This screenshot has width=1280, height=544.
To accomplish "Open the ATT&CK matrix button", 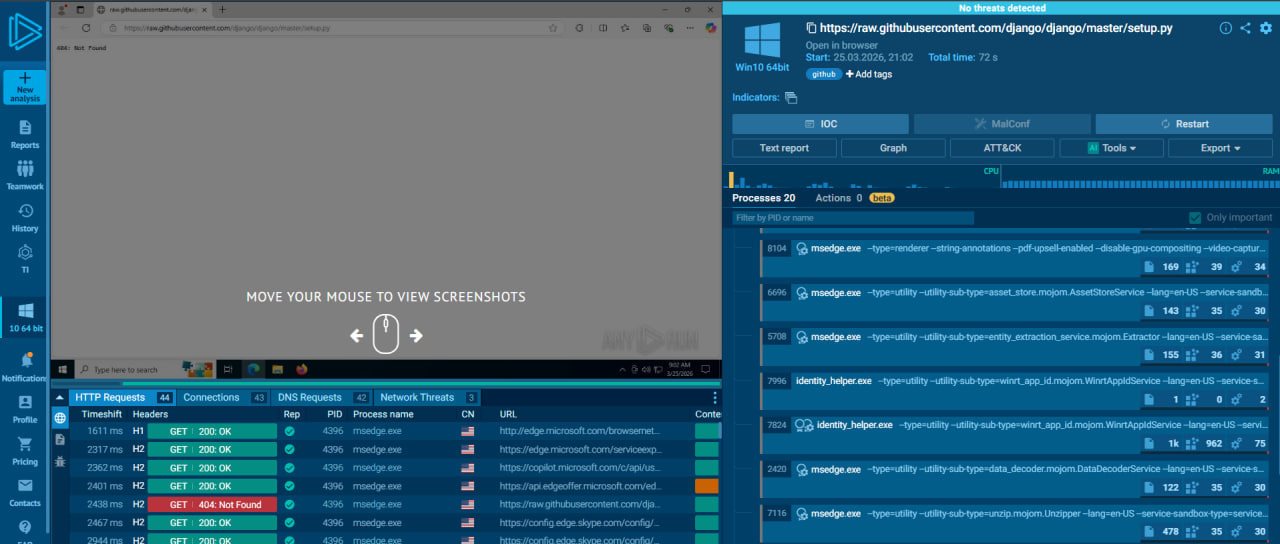I will pyautogui.click(x=1002, y=148).
